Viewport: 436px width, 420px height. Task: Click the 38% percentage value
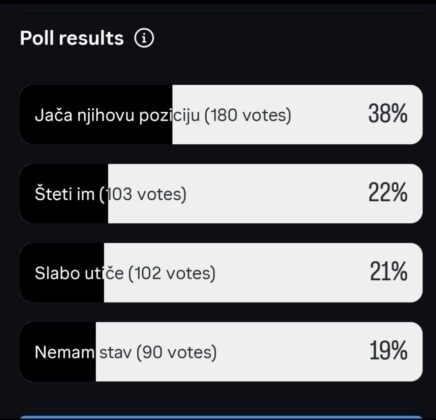(388, 114)
